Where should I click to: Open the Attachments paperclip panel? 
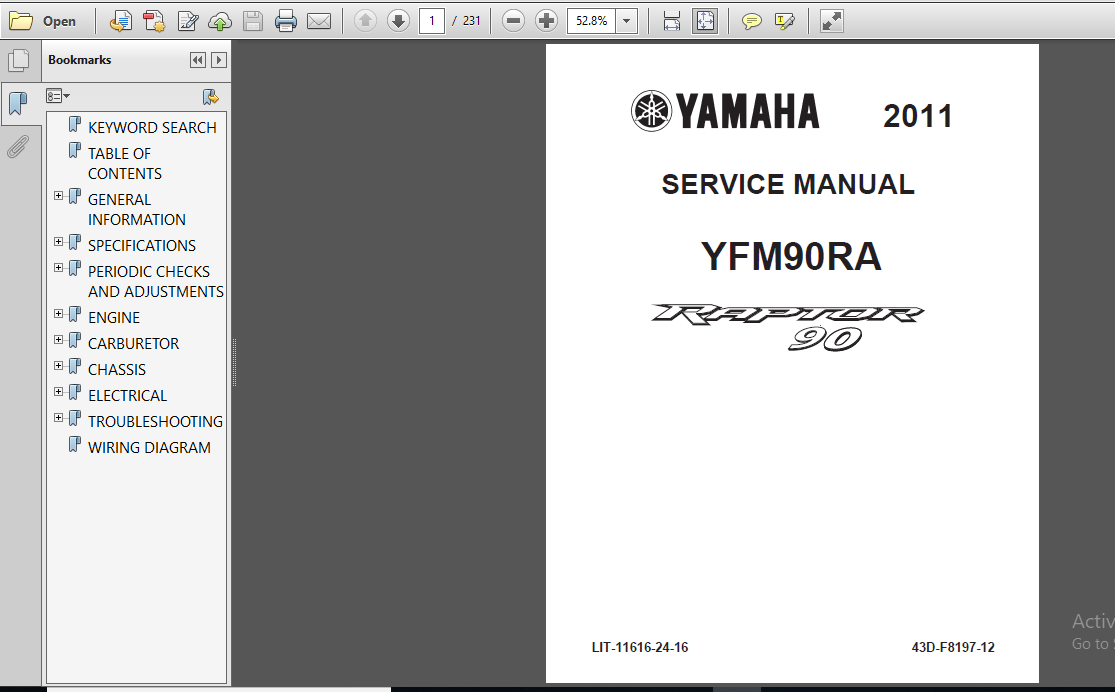pyautogui.click(x=18, y=147)
